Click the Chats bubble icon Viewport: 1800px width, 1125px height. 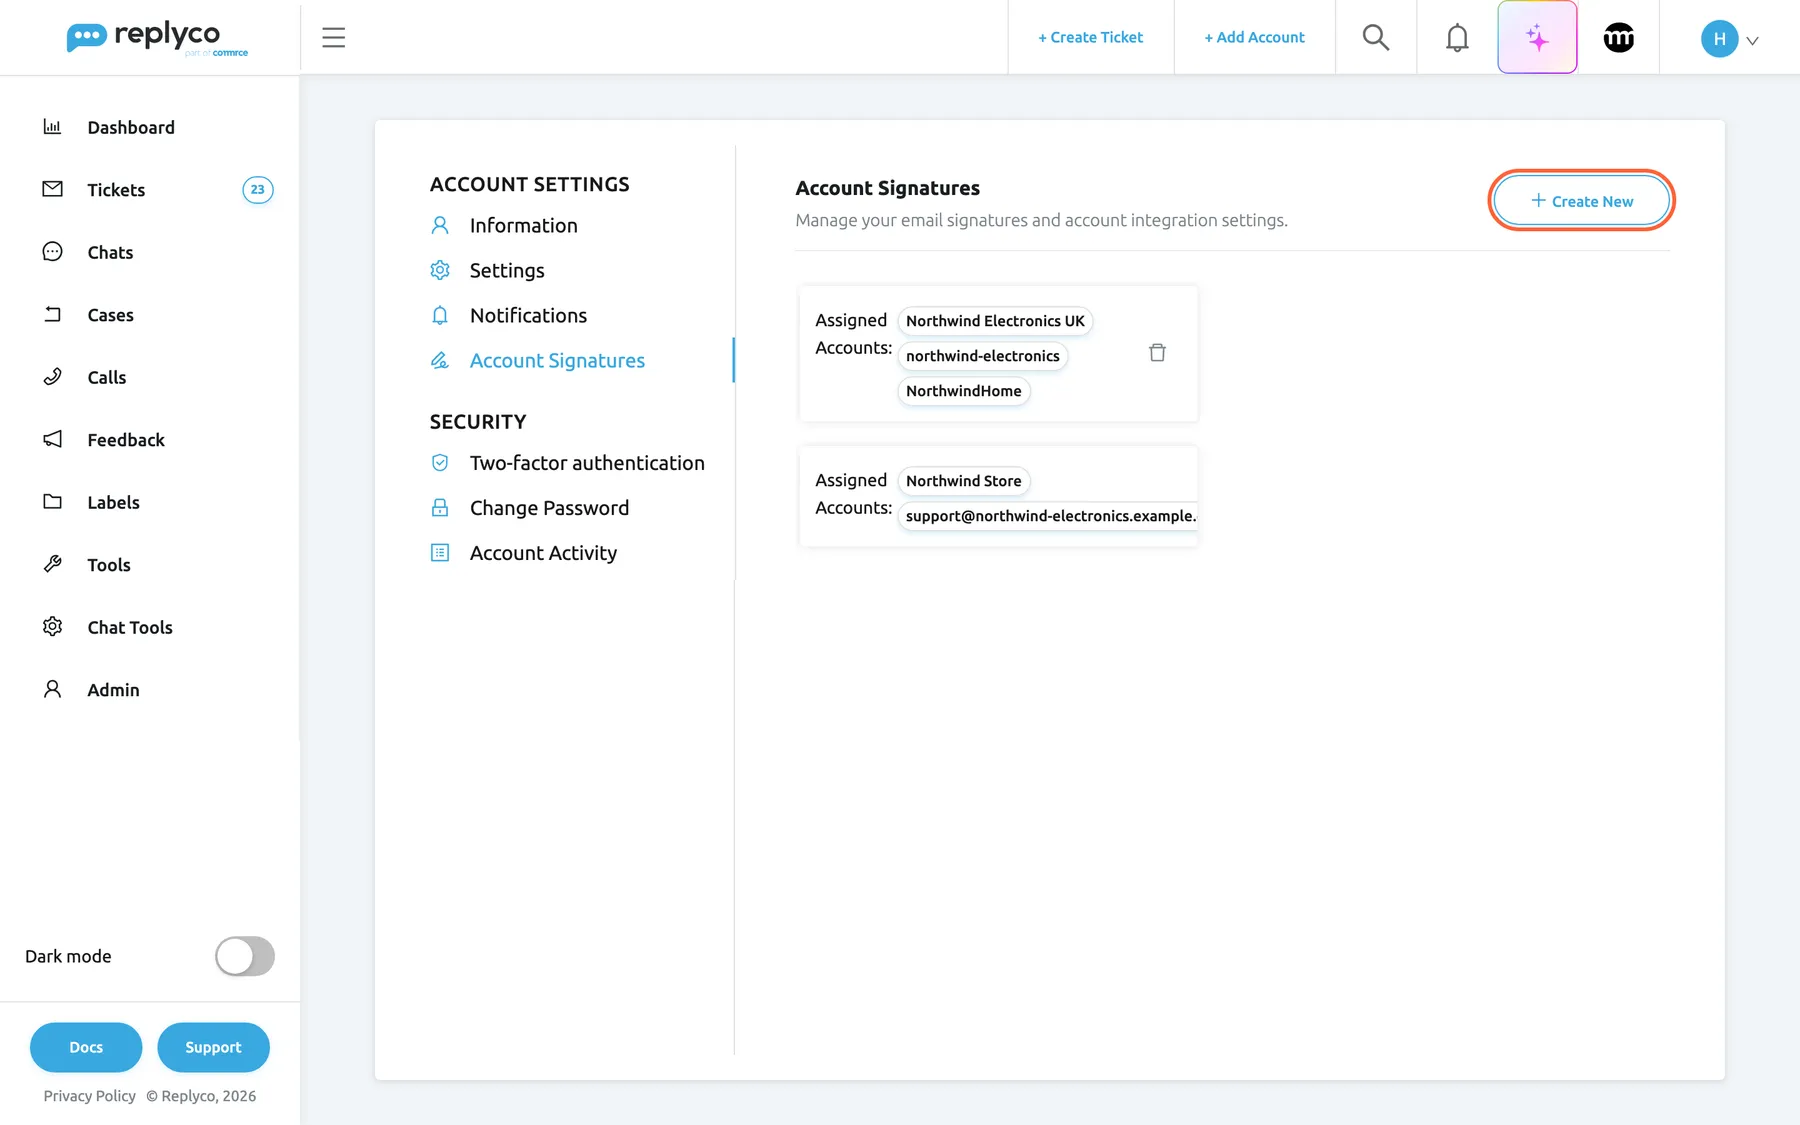[x=52, y=252]
